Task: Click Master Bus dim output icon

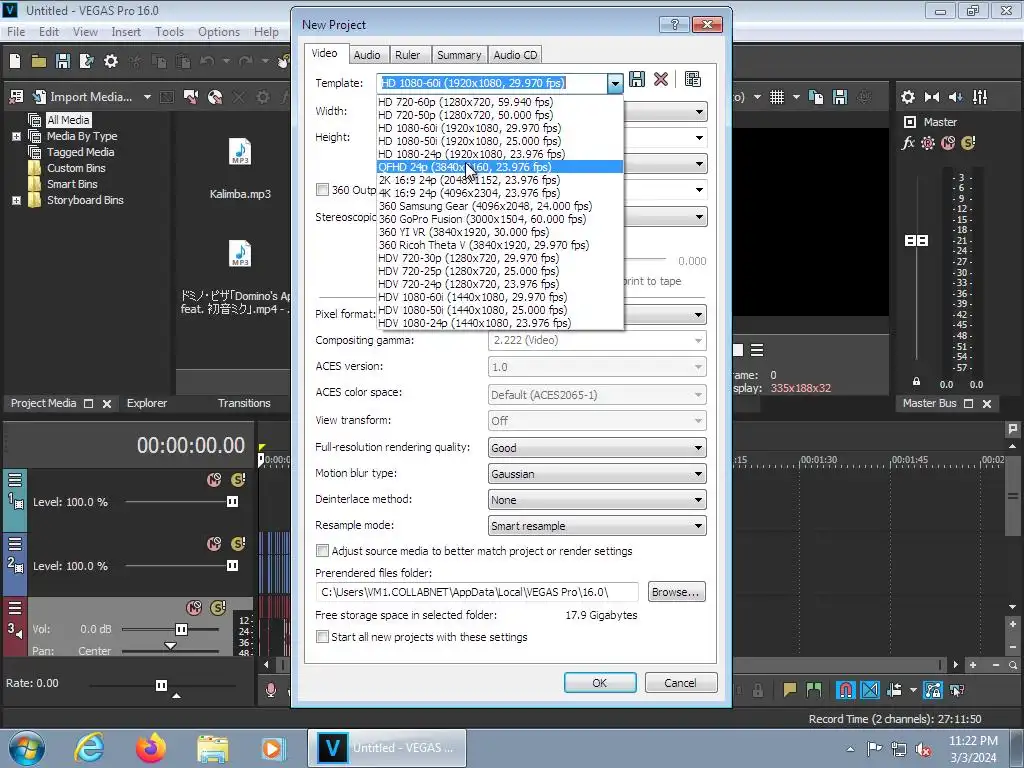Action: click(x=955, y=97)
